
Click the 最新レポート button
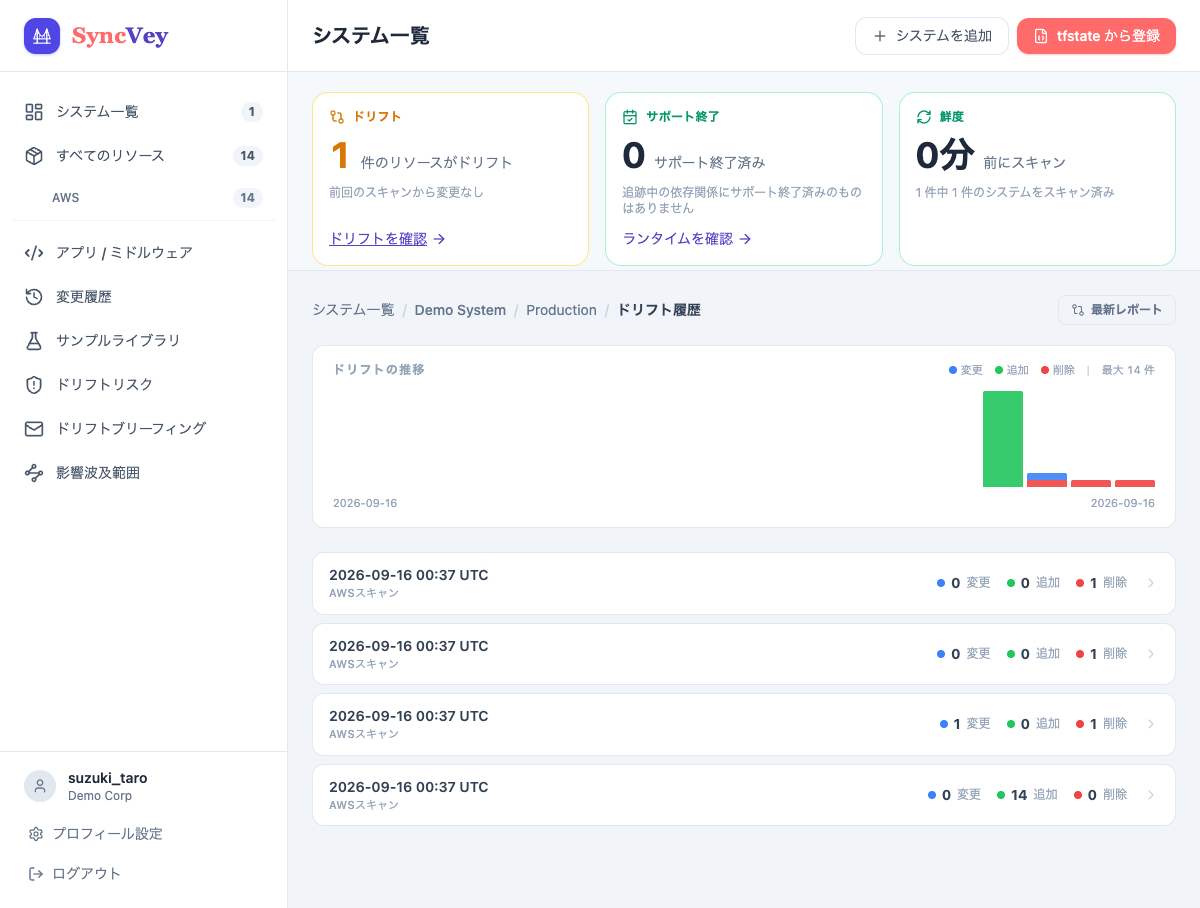point(1117,310)
